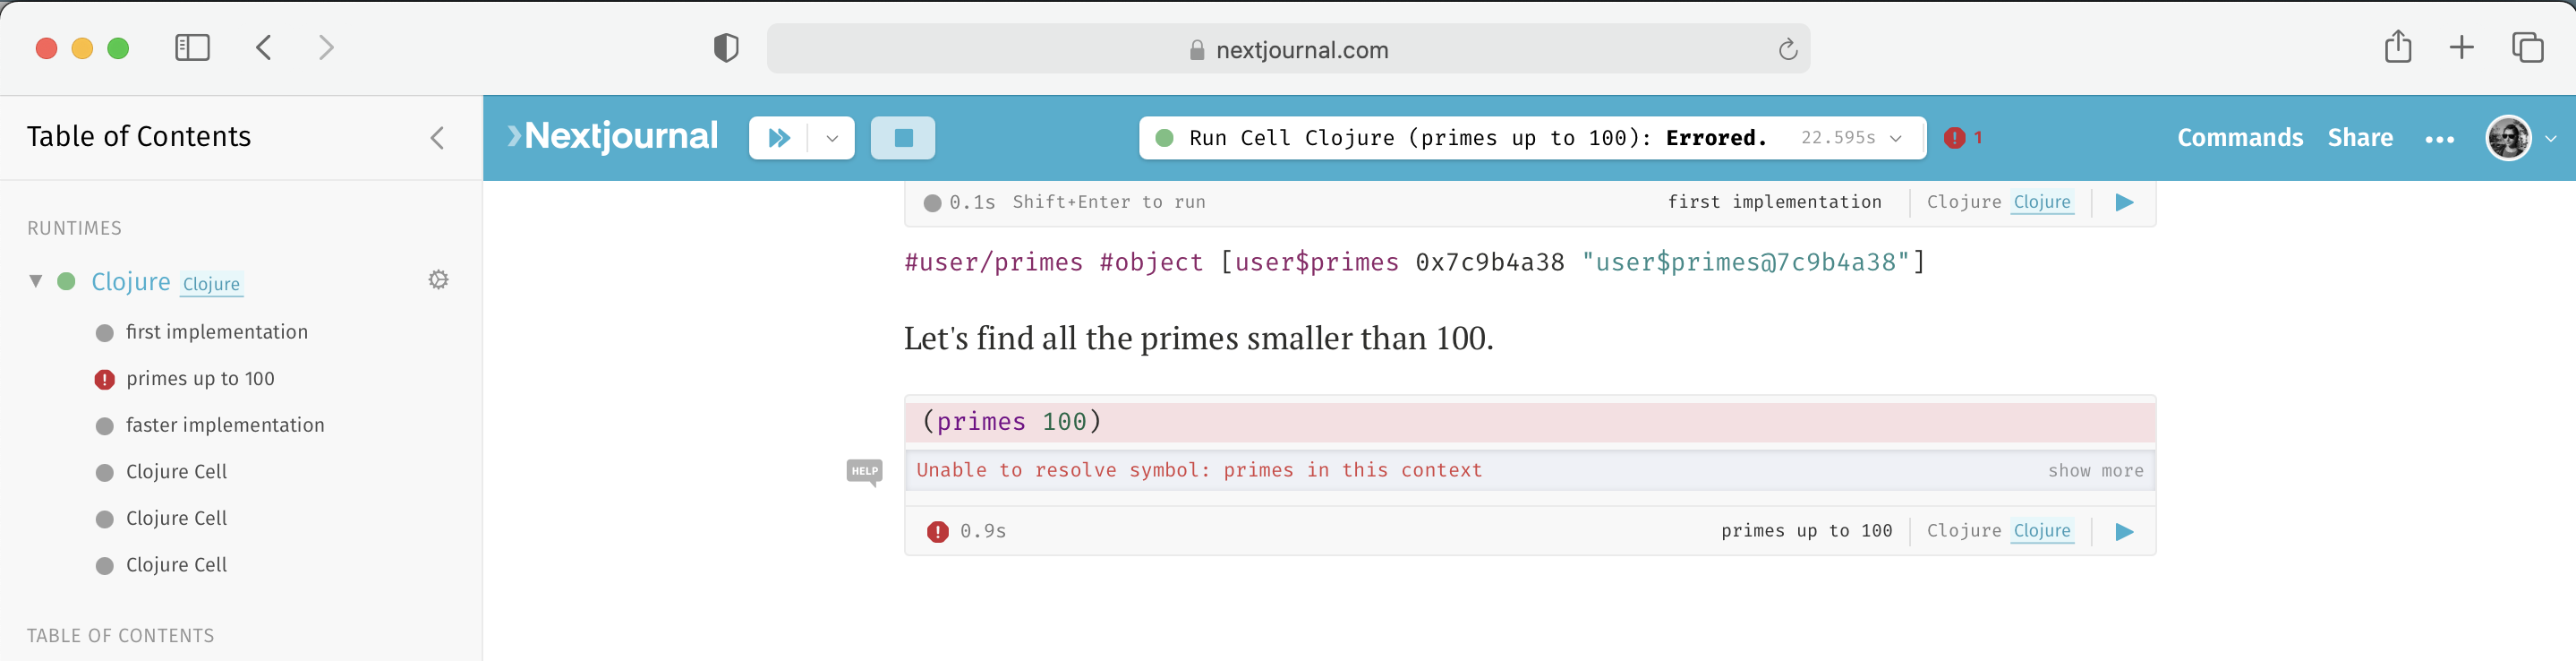Click the paragraph about primes smaller than 100
This screenshot has height=661, width=2576.
1198,339
